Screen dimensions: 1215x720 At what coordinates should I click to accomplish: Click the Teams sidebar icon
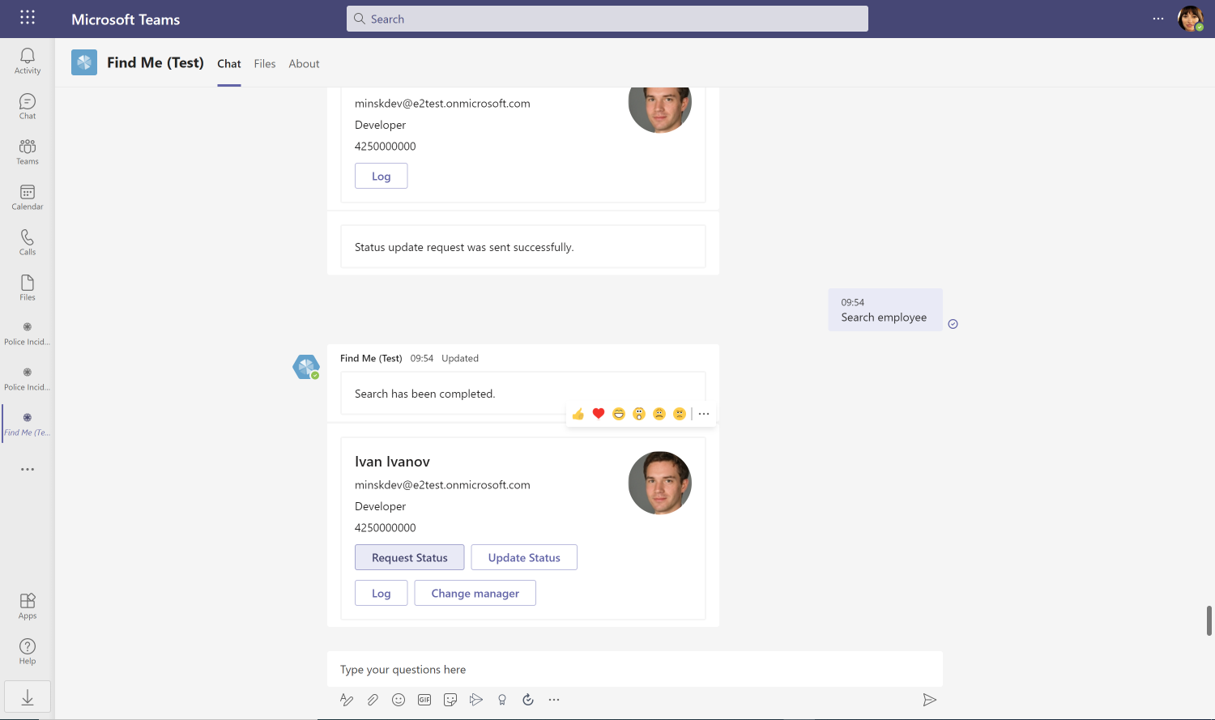27,152
